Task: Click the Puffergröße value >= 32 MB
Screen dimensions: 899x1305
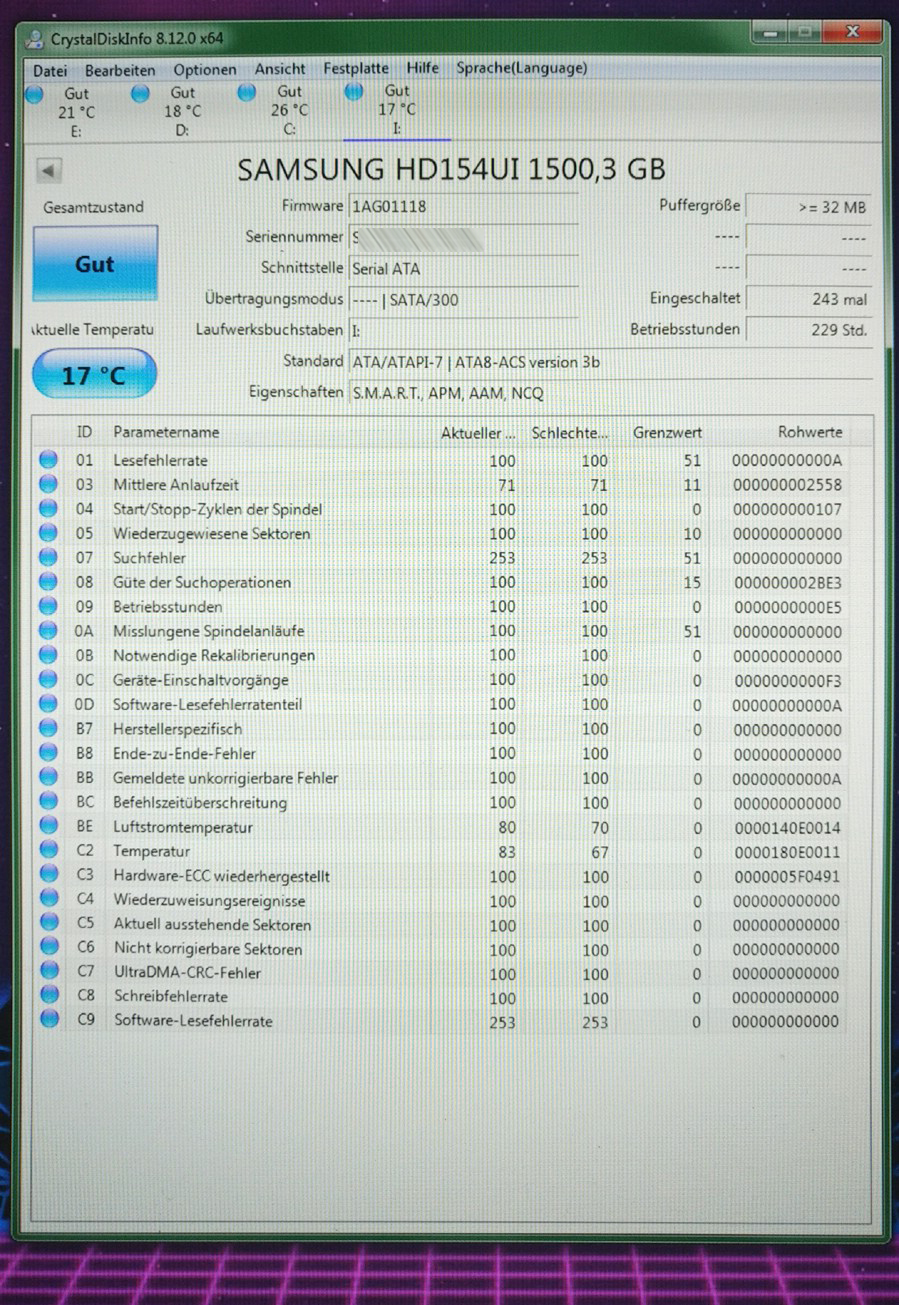Action: coord(808,207)
